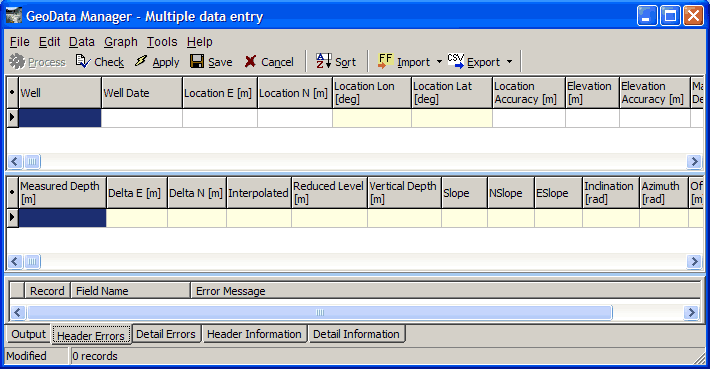This screenshot has height=369, width=710.
Task: Select the empty Measured Depth cell
Action: click(62, 218)
